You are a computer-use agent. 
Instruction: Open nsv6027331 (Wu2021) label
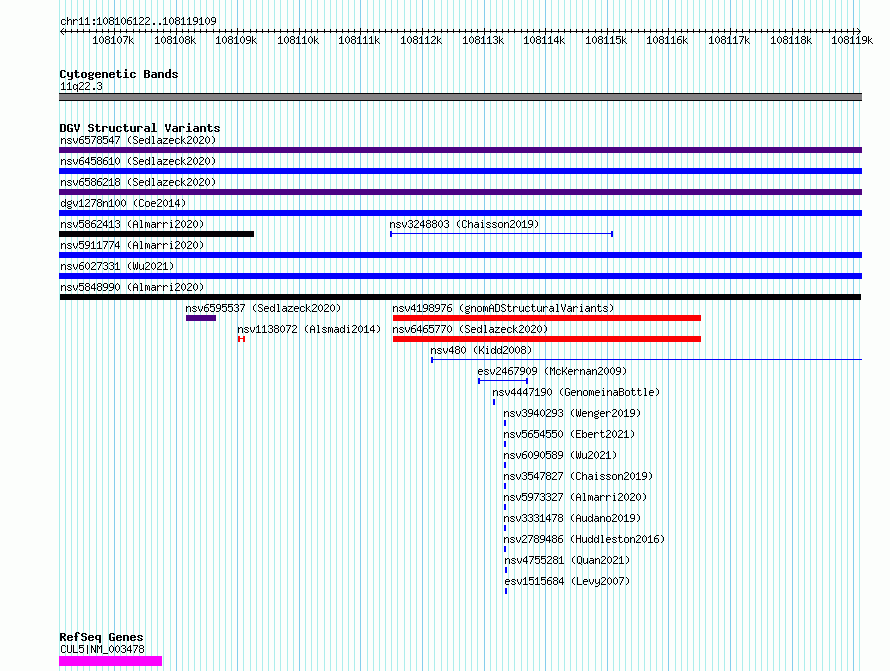point(117,266)
